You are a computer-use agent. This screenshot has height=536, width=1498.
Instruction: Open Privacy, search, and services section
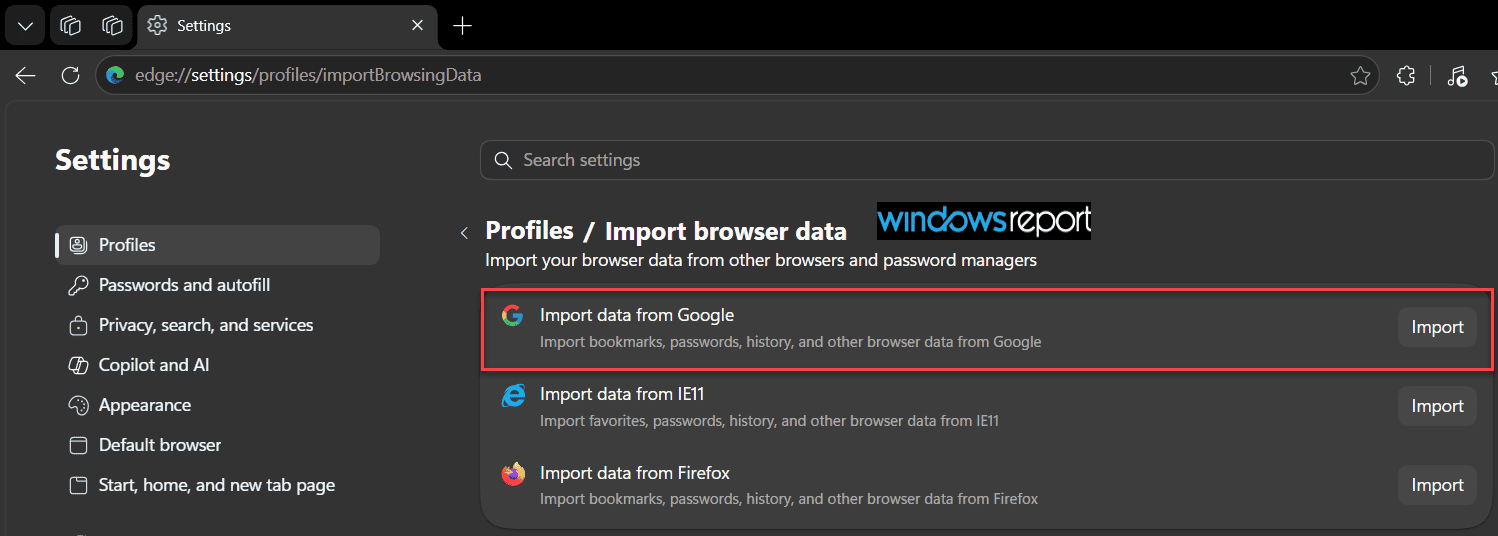click(x=206, y=325)
